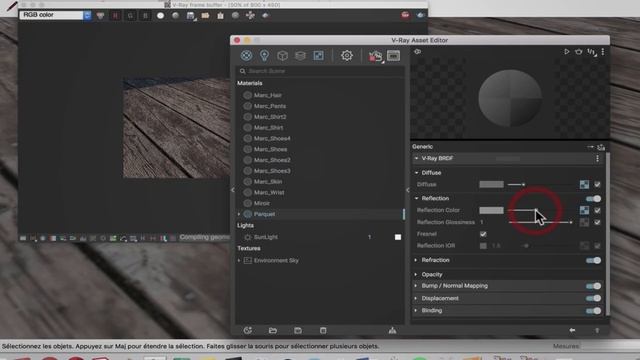Open Geometry category cube icon
The width and height of the screenshot is (640, 360).
coord(282,56)
